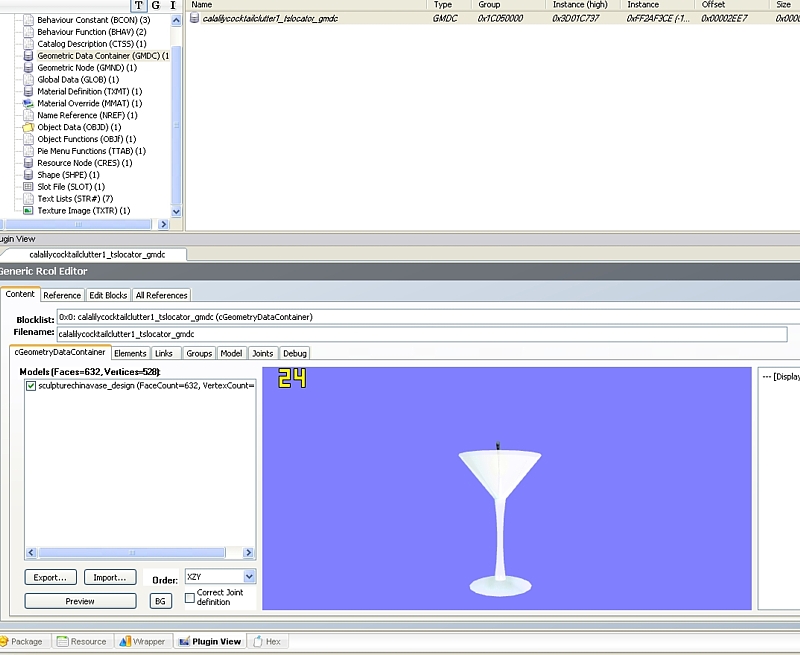Screen dimensions: 800x655
Task: Click the Export... button
Action: (50, 577)
